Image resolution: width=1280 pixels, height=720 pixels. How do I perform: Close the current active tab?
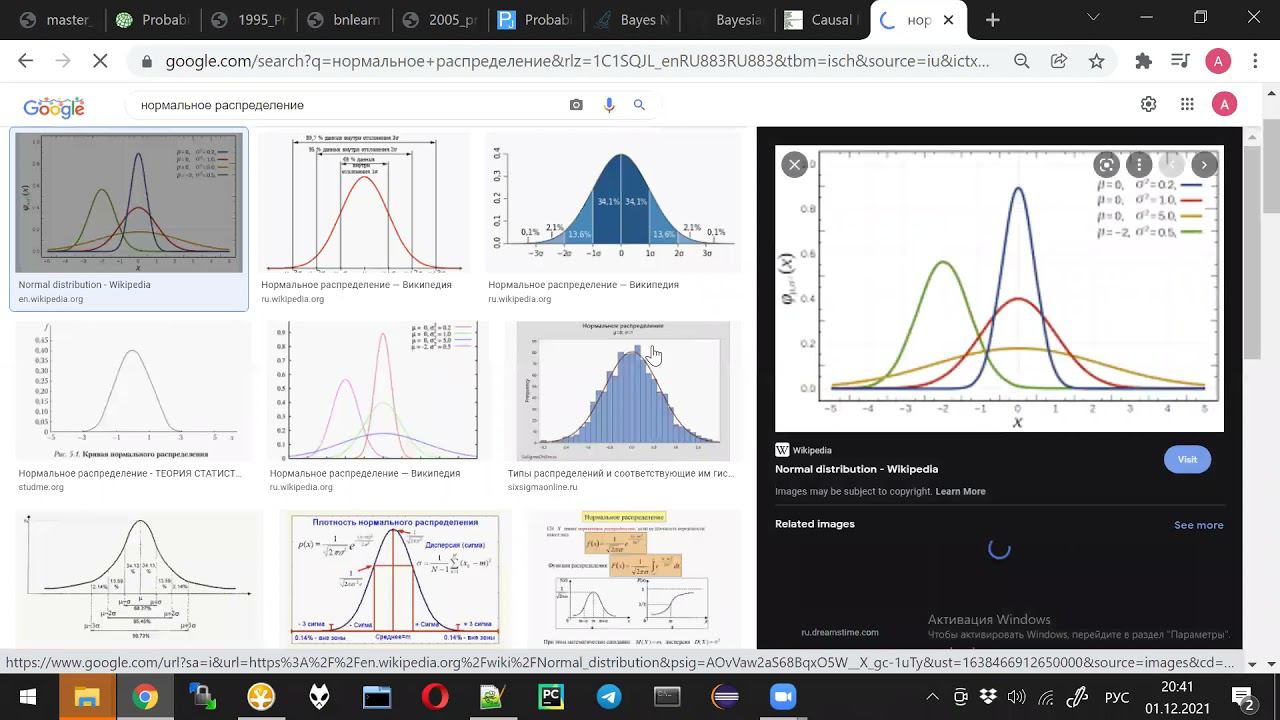[948, 20]
